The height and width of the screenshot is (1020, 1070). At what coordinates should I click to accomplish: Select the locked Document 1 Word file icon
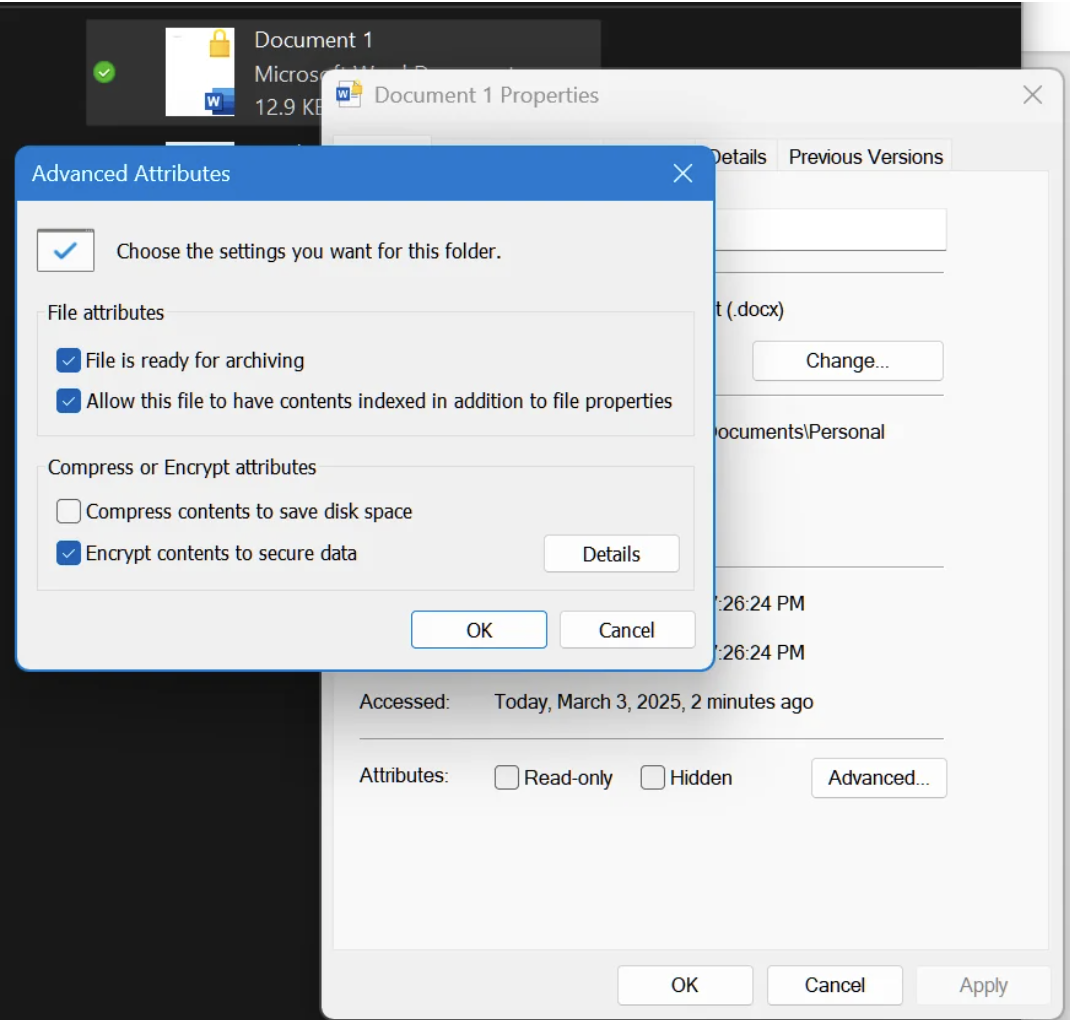200,72
